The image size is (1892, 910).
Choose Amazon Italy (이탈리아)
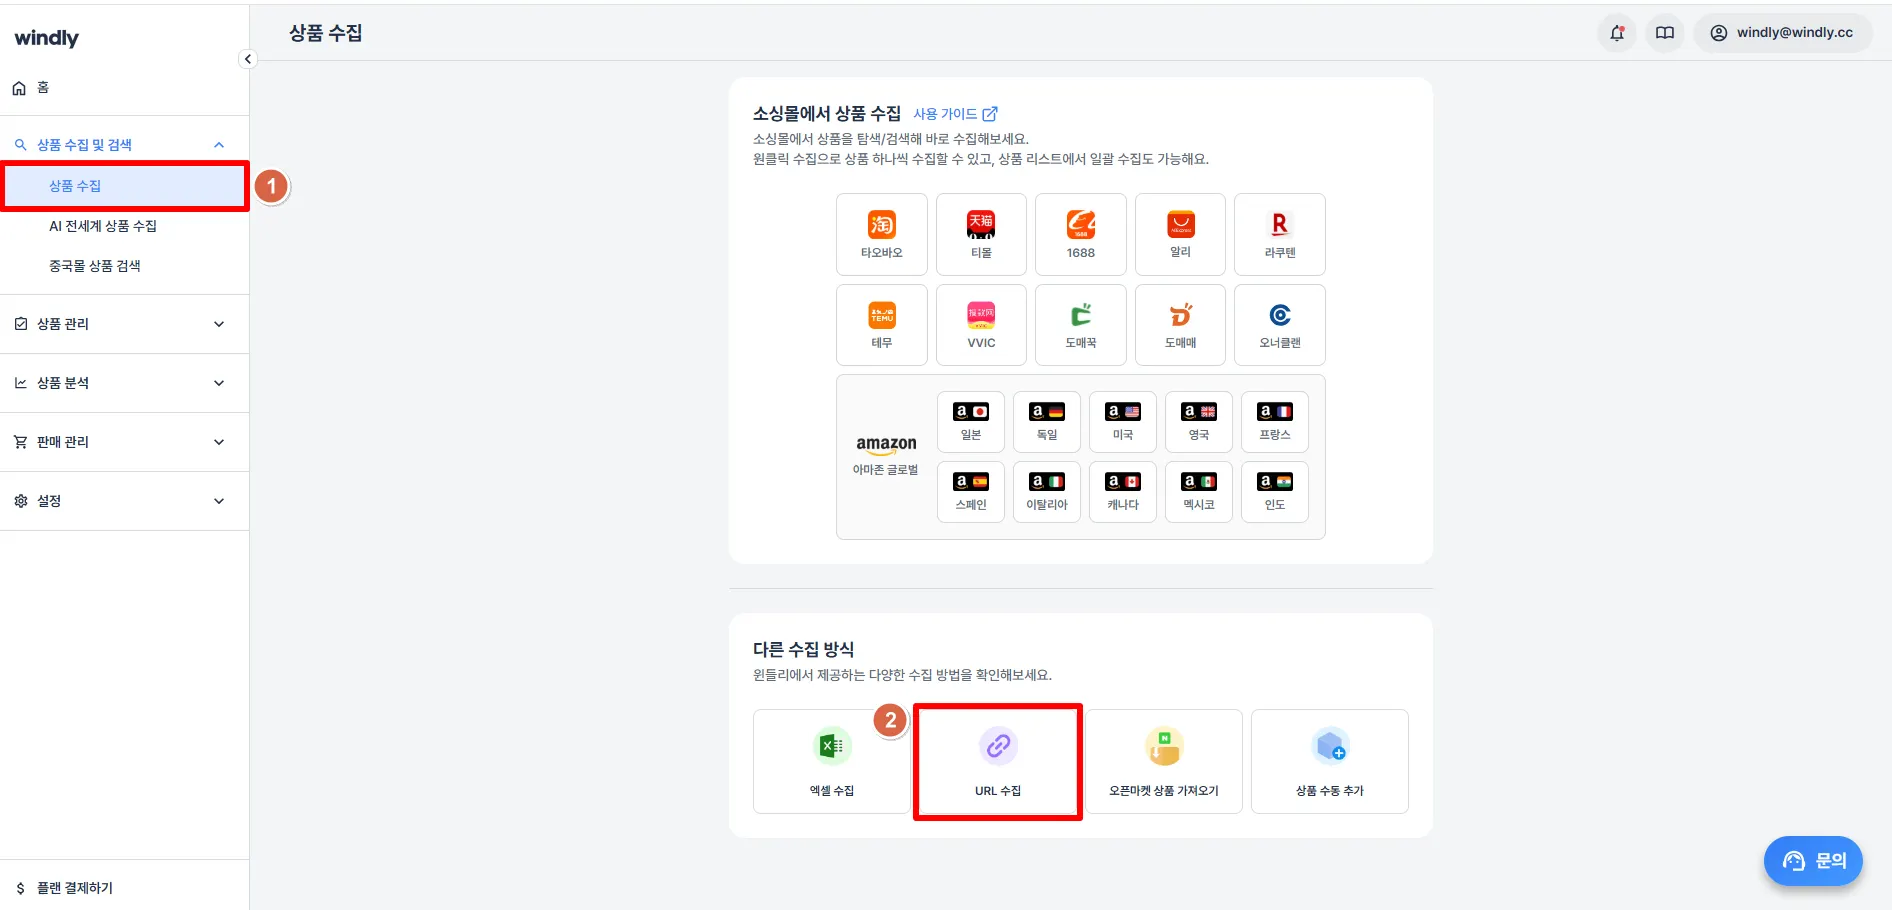(x=1047, y=492)
